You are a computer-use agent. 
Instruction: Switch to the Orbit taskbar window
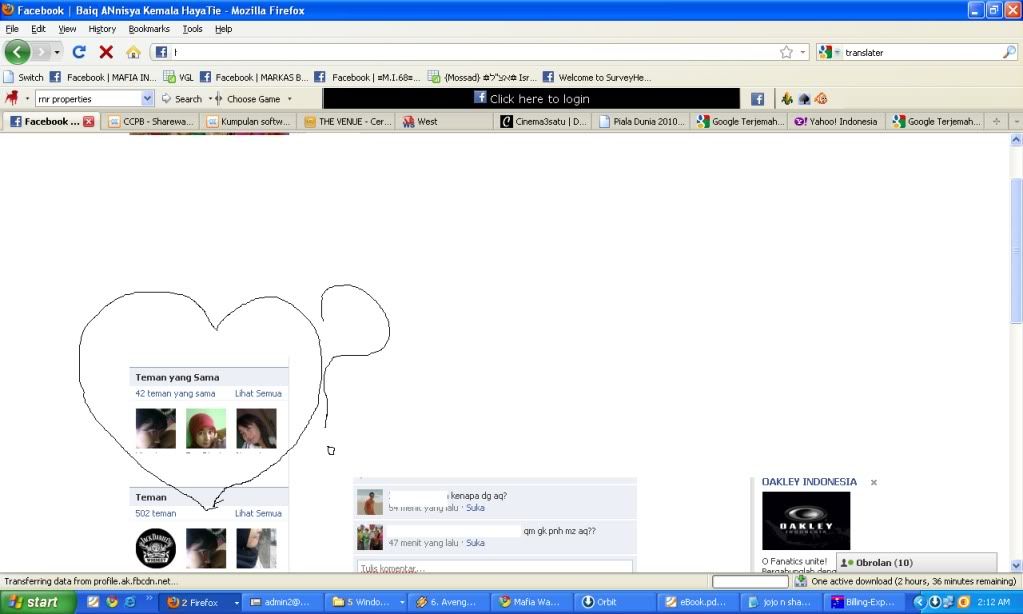click(614, 602)
